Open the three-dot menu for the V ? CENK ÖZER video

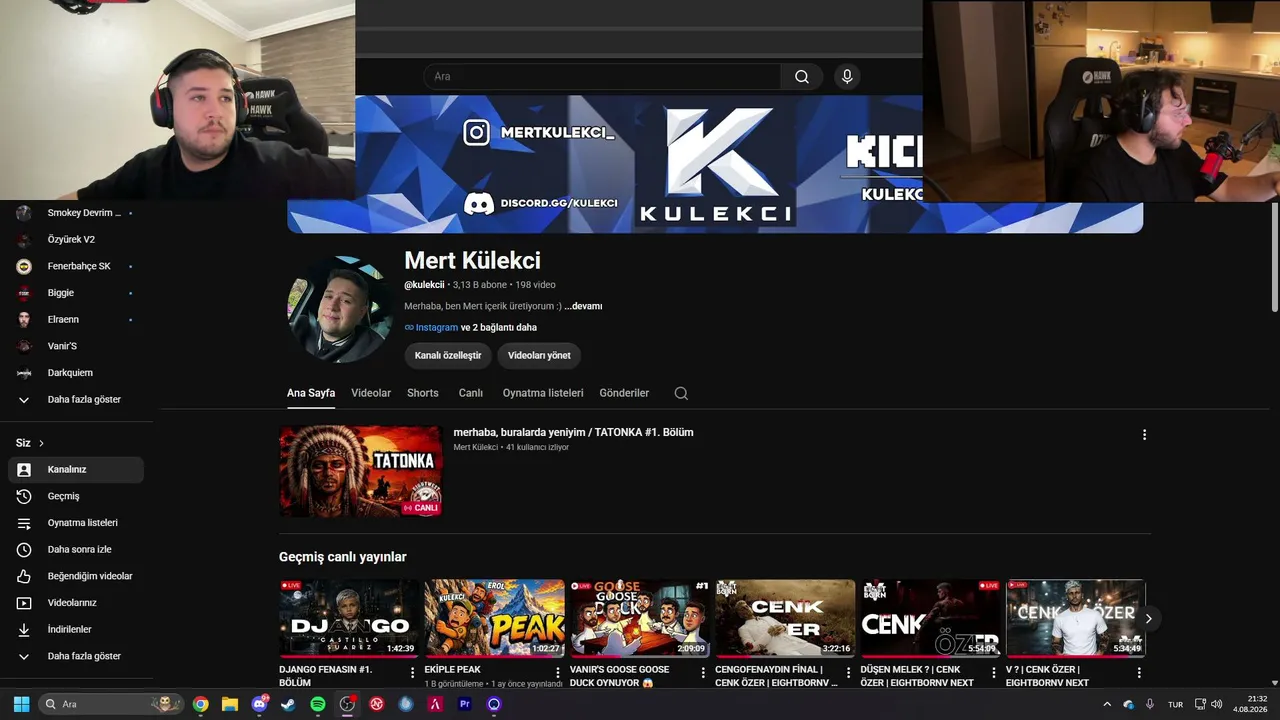(1139, 673)
